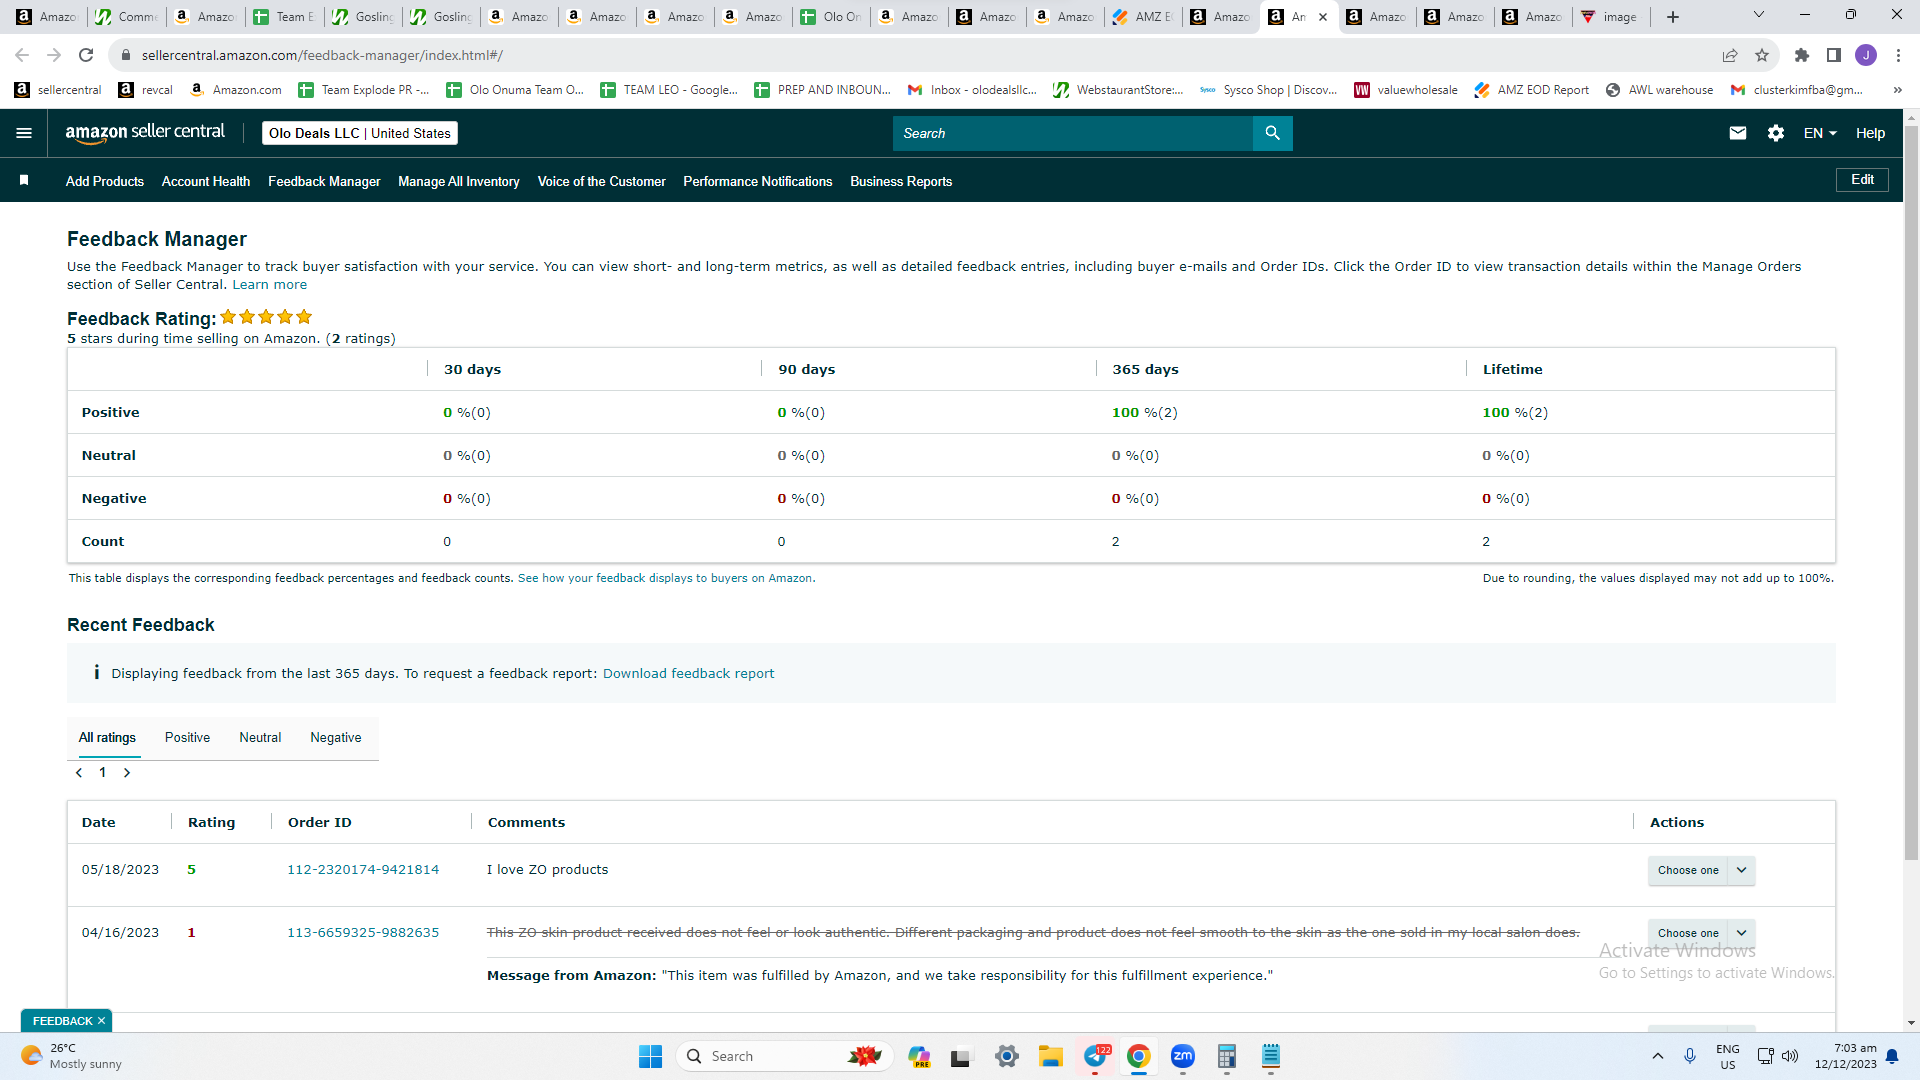Image resolution: width=1920 pixels, height=1080 pixels.
Task: Share this page using the share icon
Action: 1730,55
